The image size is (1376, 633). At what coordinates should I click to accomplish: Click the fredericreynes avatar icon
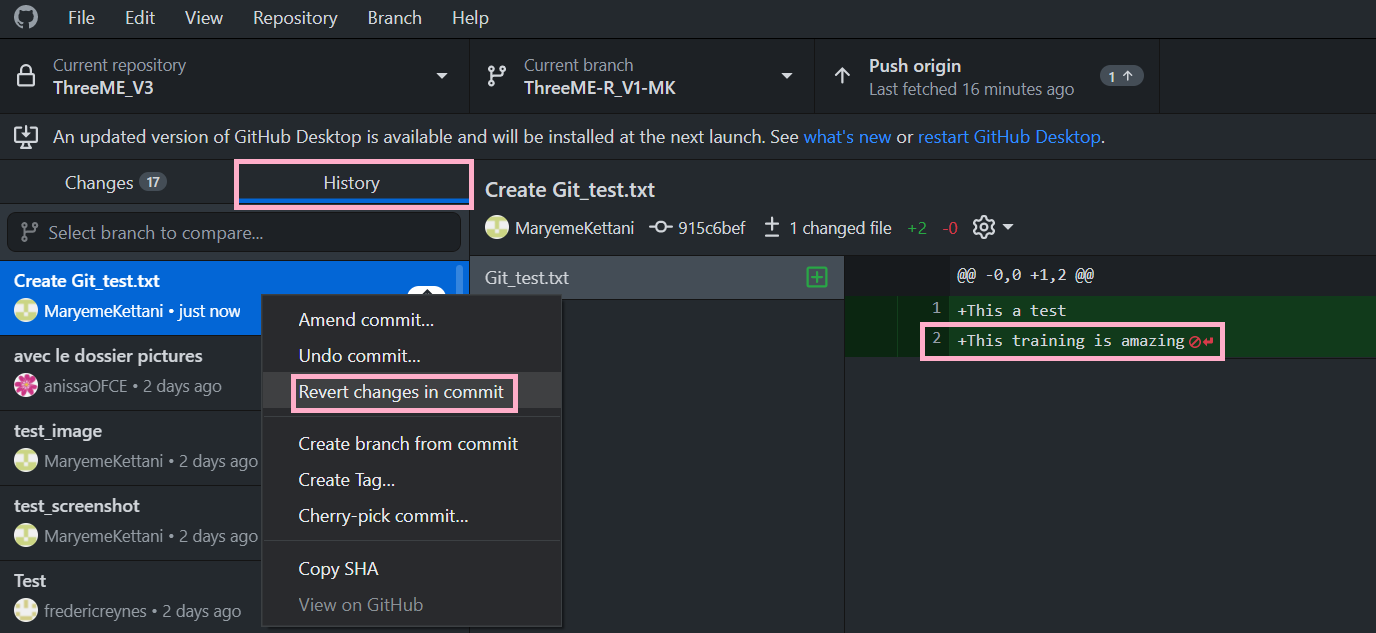(26, 611)
